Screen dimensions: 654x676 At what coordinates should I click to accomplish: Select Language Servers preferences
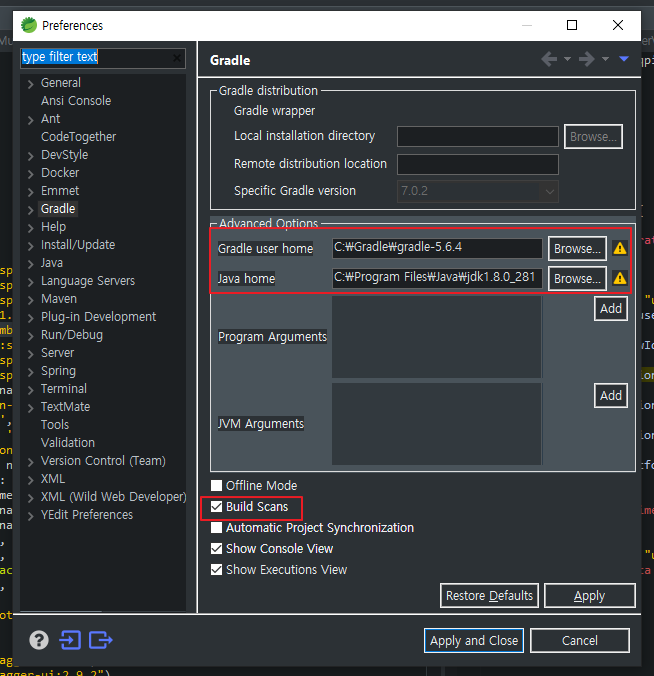[x=88, y=281]
